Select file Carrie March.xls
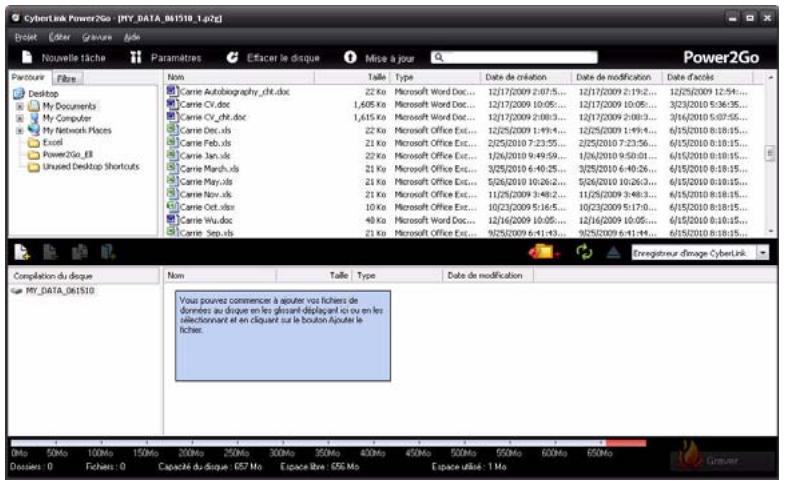 pos(209,169)
